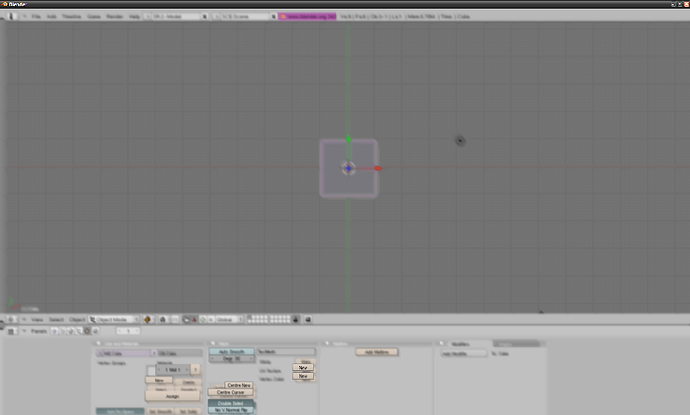Switch to the Logic context icon
This screenshot has height=415, width=690.
(54, 331)
